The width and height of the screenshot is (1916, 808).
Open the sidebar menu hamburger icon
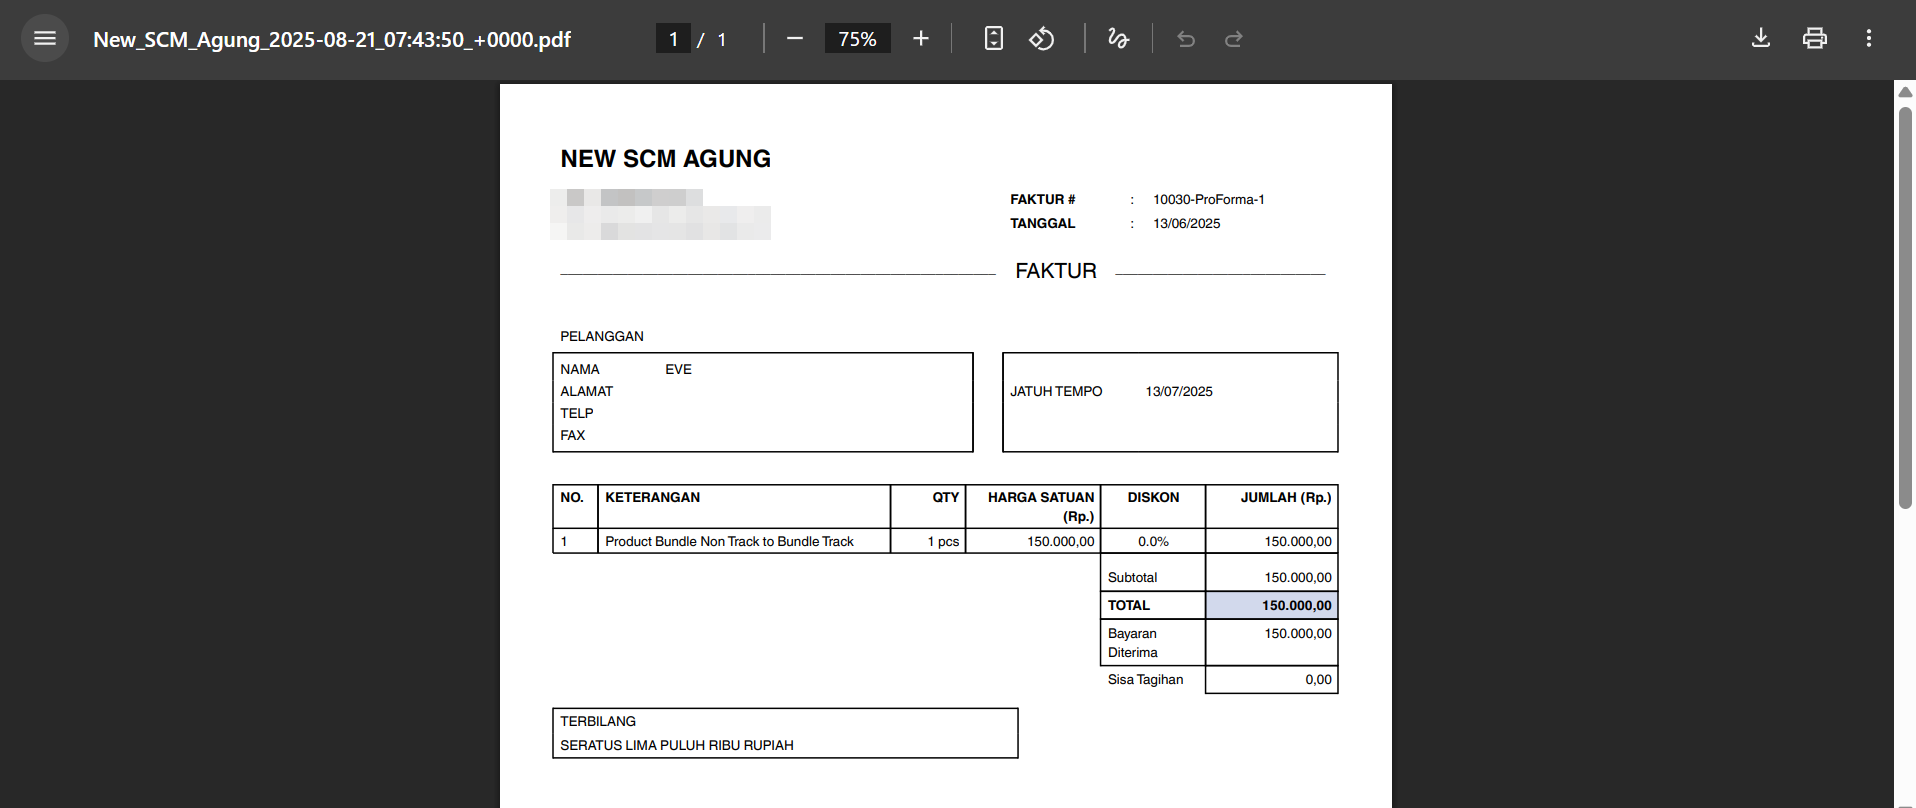pos(45,39)
